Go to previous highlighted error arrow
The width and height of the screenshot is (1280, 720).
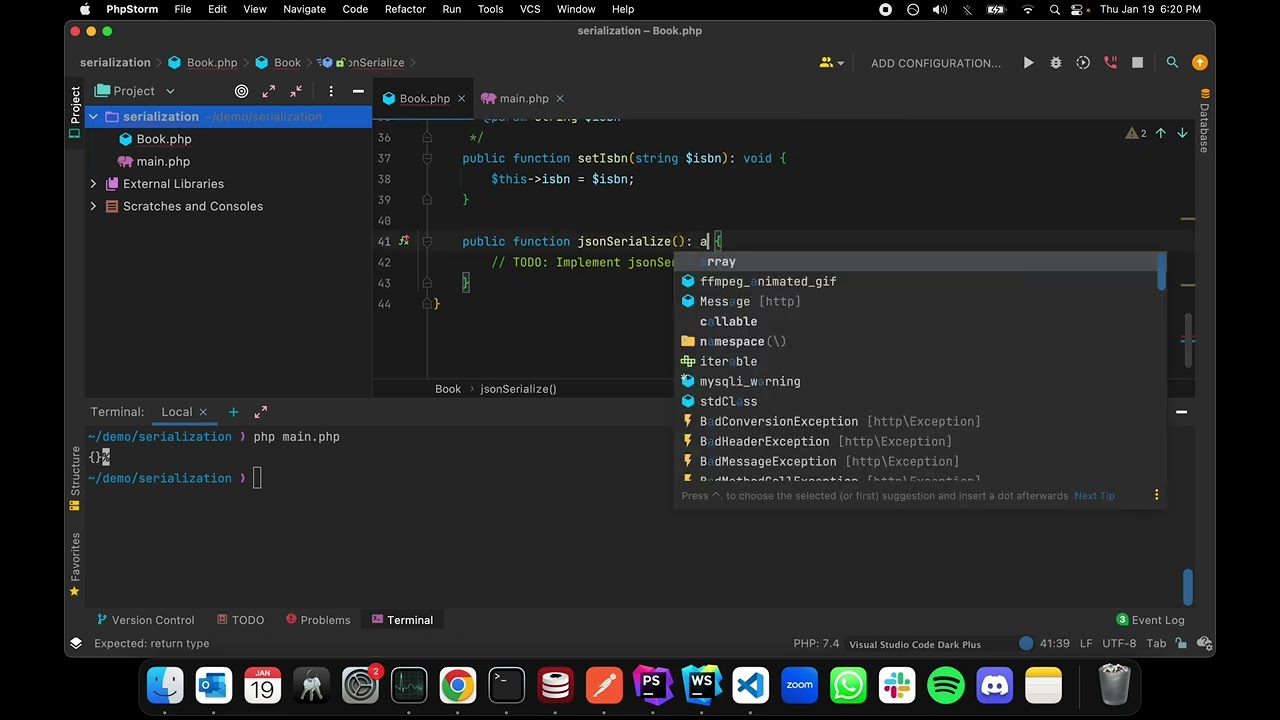(1161, 133)
